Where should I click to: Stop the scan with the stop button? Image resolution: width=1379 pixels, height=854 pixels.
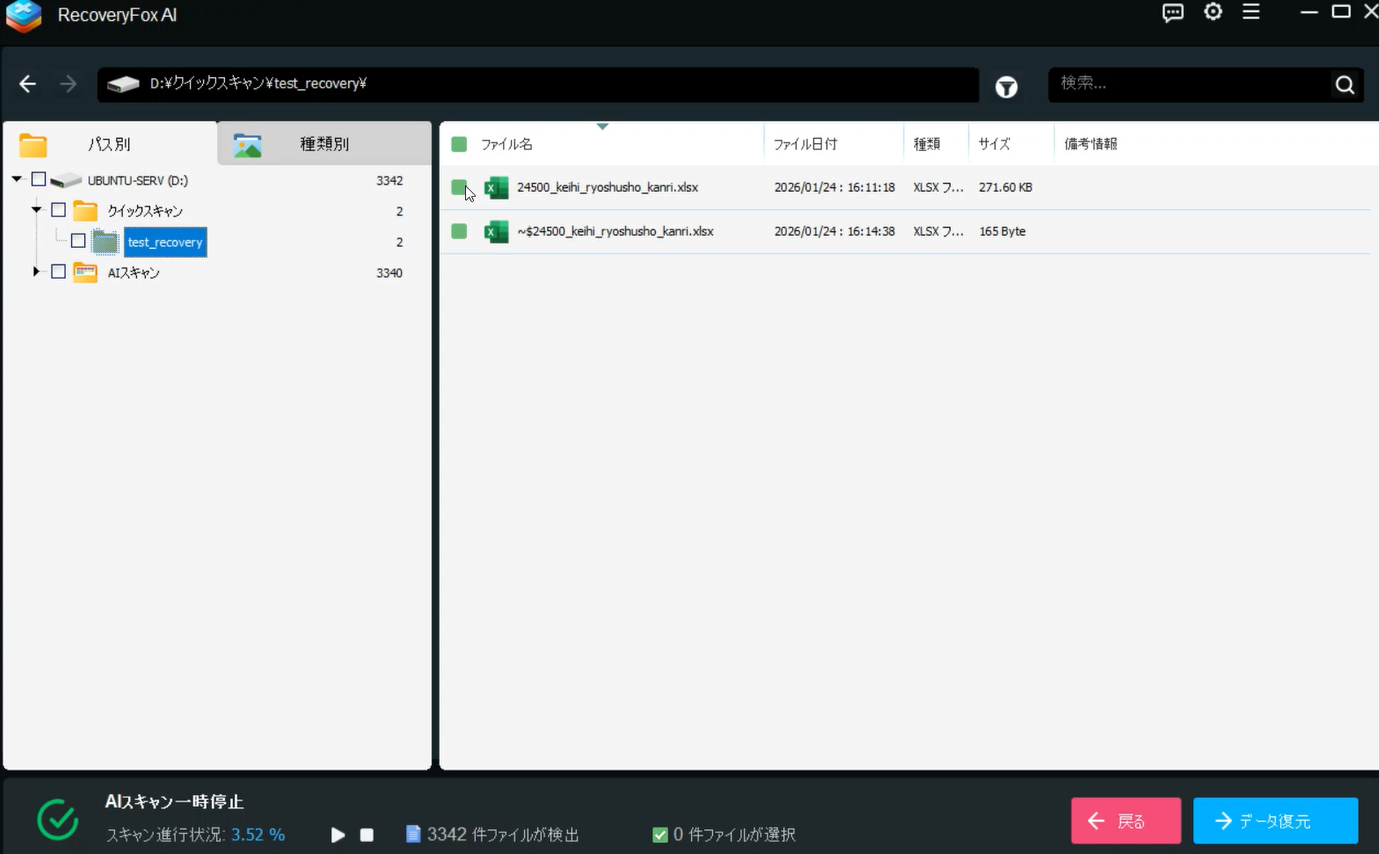pyautogui.click(x=367, y=835)
